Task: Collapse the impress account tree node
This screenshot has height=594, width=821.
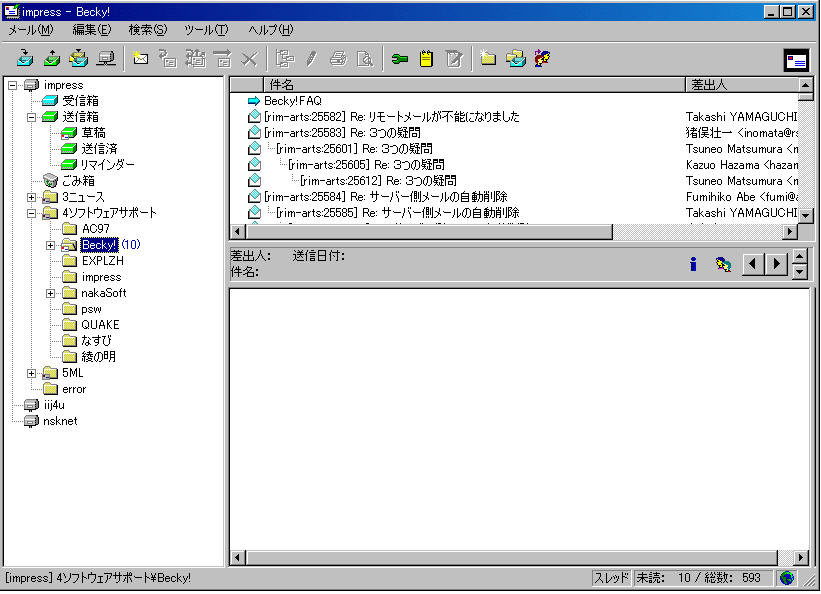Action: coord(13,85)
